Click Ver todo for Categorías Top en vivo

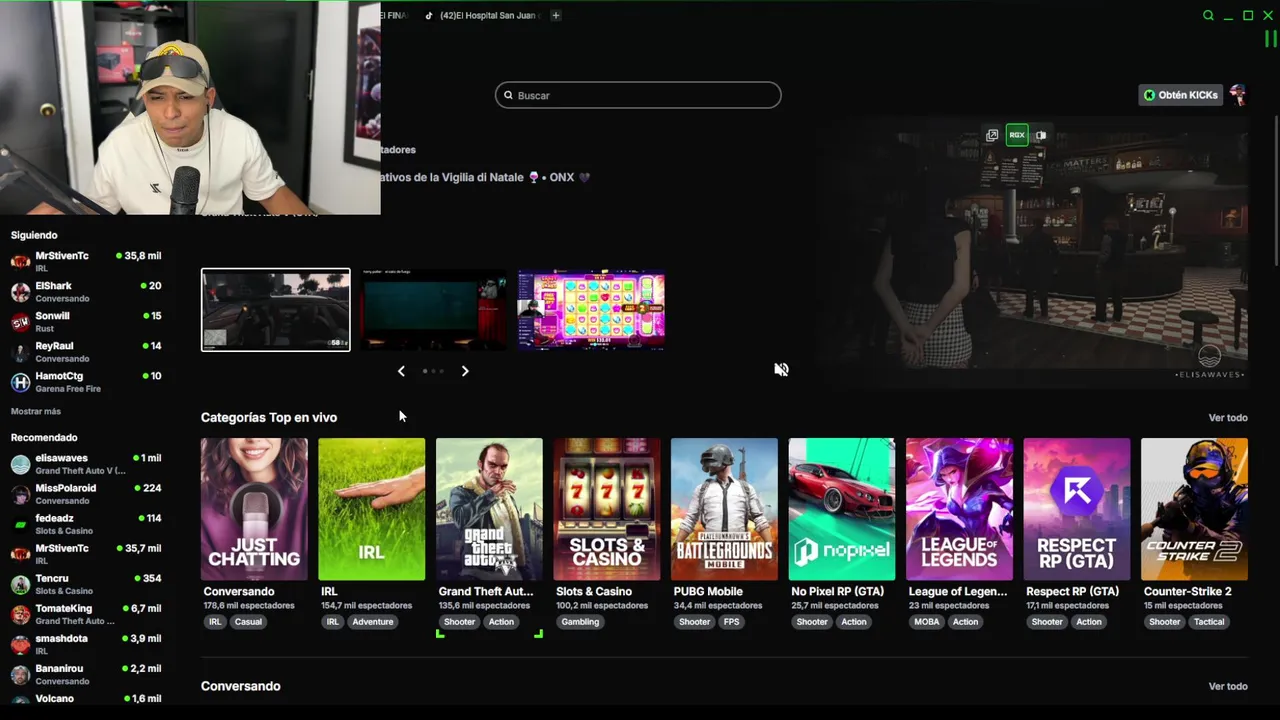(x=1228, y=418)
